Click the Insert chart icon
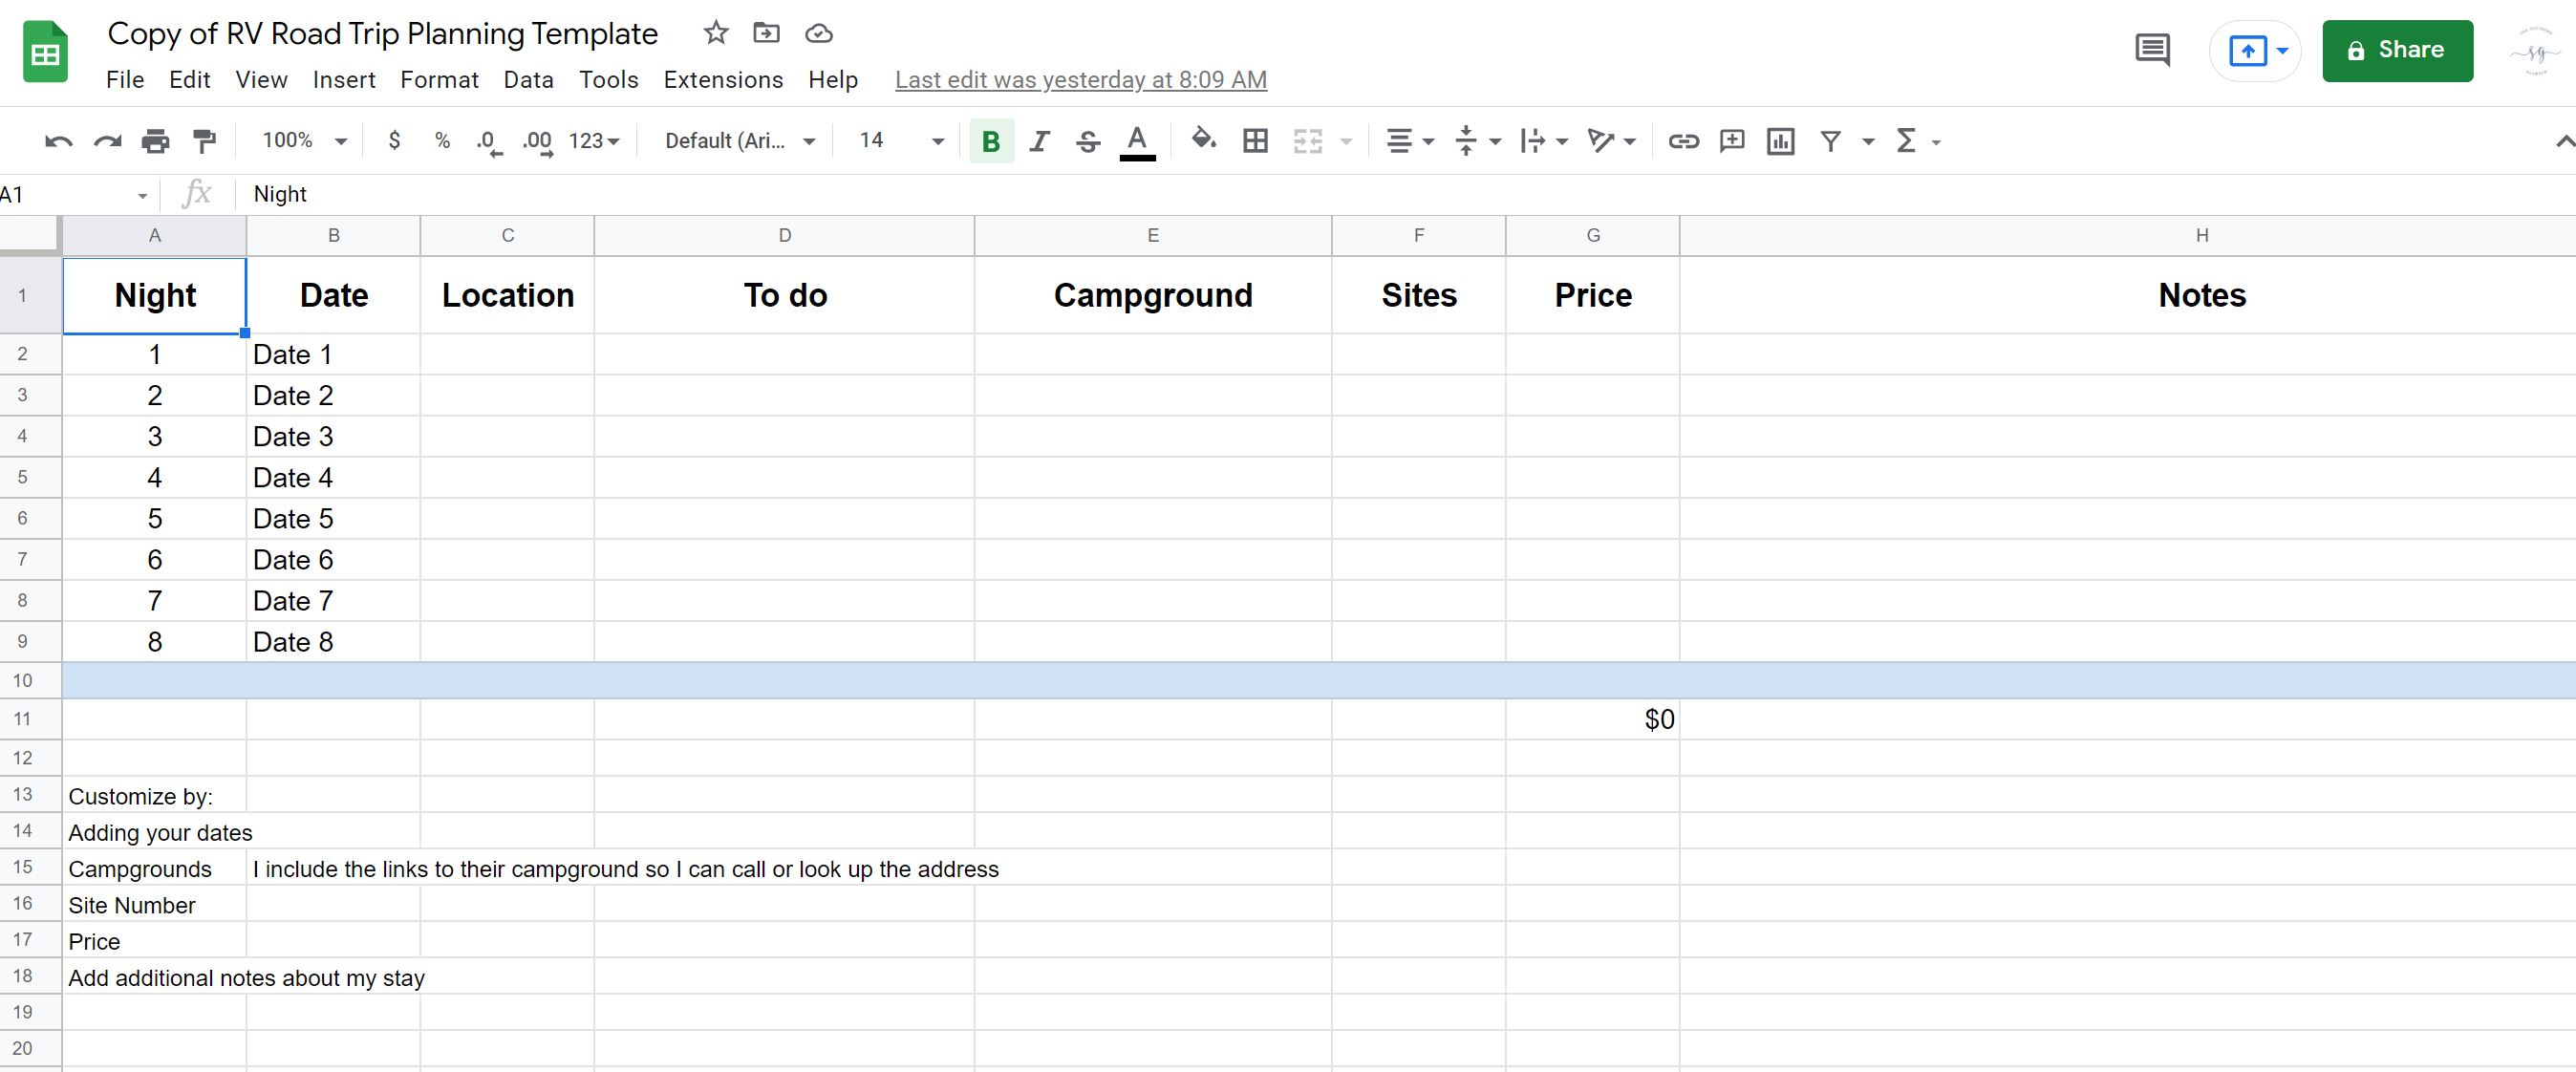2576x1072 pixels. pyautogui.click(x=1780, y=141)
